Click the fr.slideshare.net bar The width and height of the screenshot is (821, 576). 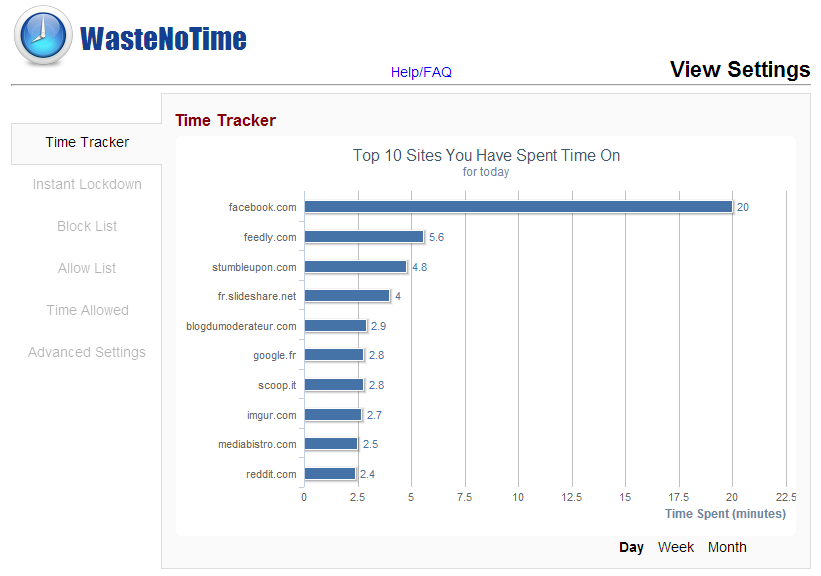coord(347,296)
